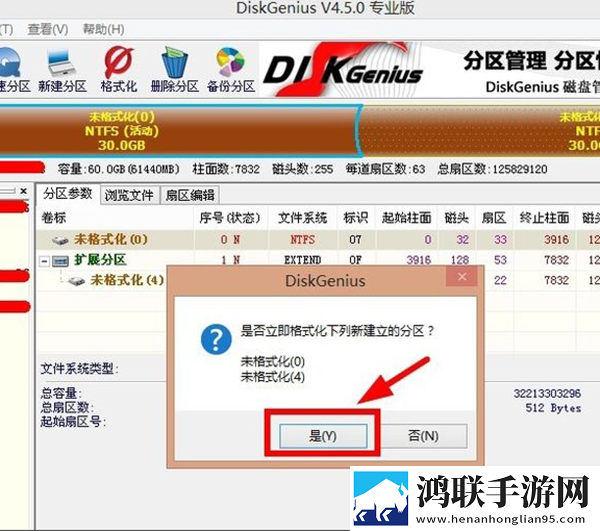Click the 格式化 (Format) toolbar icon

(119, 70)
